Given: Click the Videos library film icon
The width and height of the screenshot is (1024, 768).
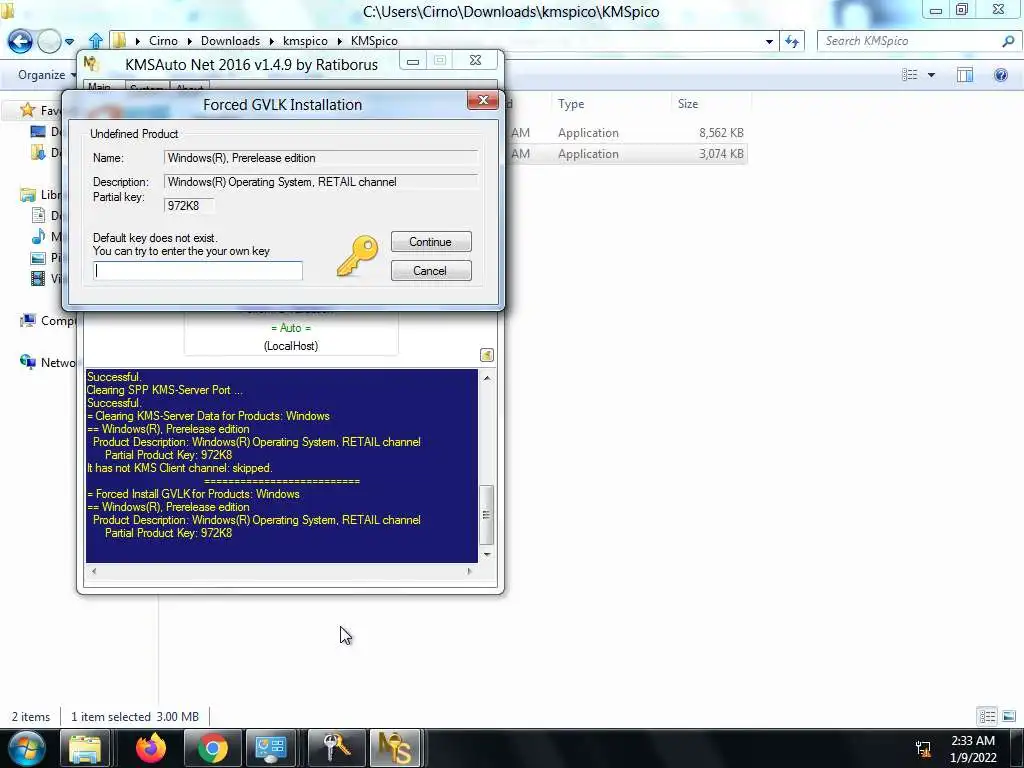Looking at the screenshot, I should click(x=38, y=278).
